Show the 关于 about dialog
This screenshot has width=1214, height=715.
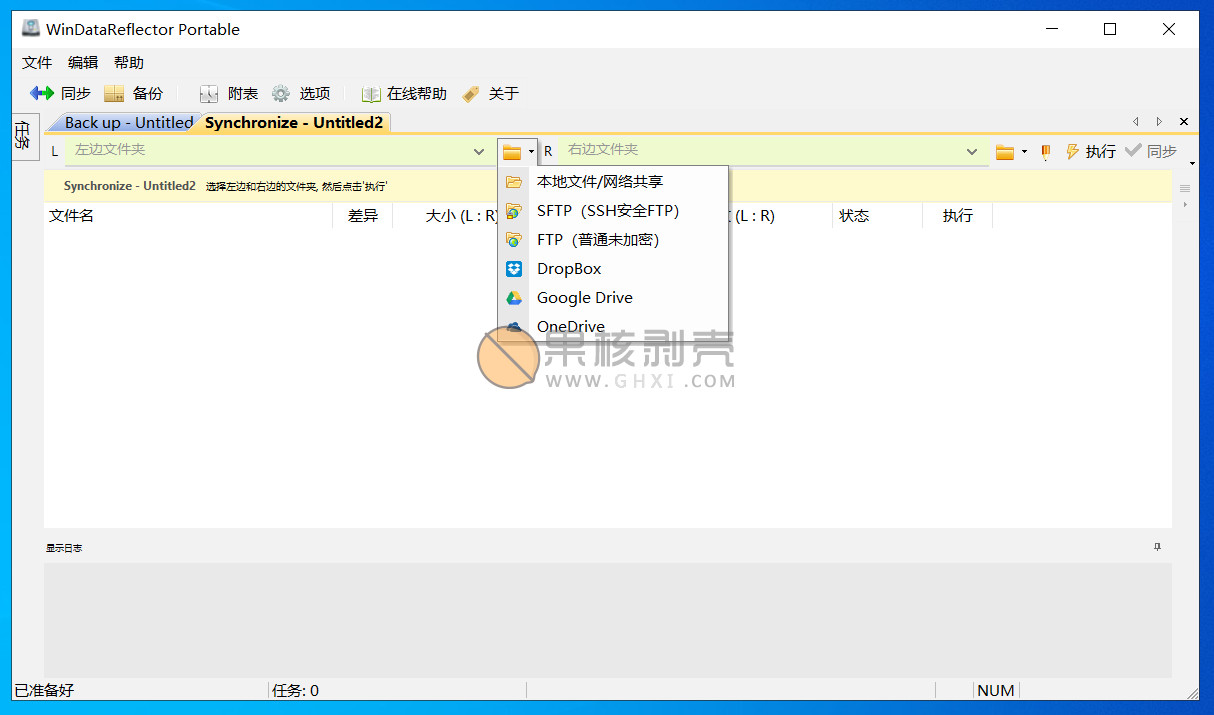point(490,93)
